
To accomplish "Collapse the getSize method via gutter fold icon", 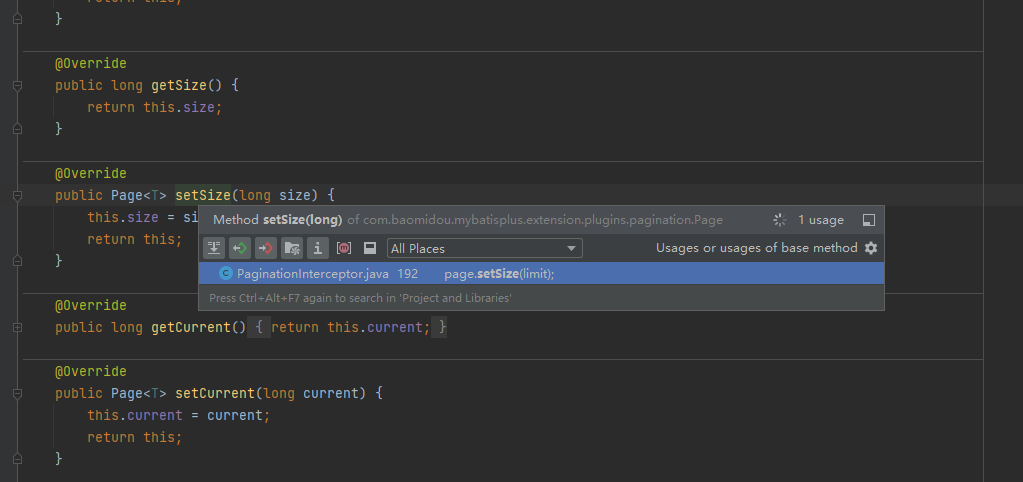I will pos(18,85).
